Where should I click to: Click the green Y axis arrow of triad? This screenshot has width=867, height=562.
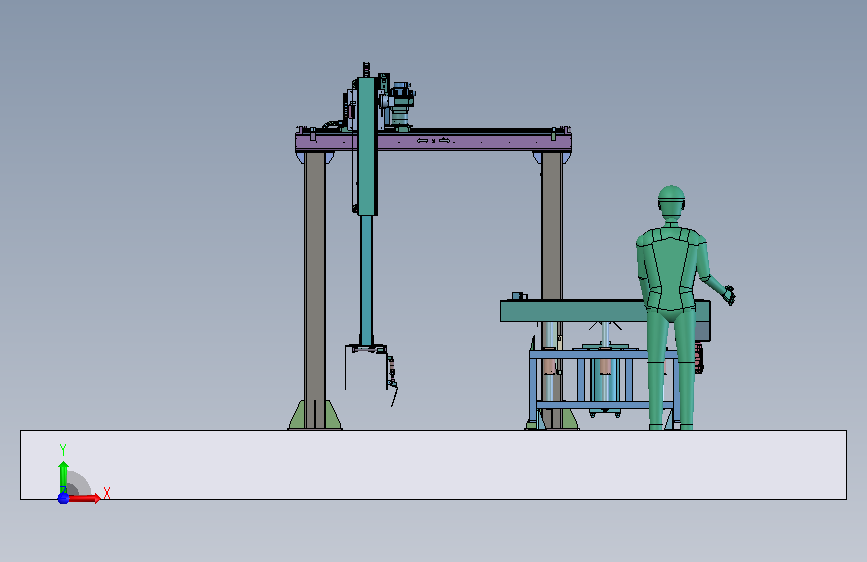(x=63, y=477)
